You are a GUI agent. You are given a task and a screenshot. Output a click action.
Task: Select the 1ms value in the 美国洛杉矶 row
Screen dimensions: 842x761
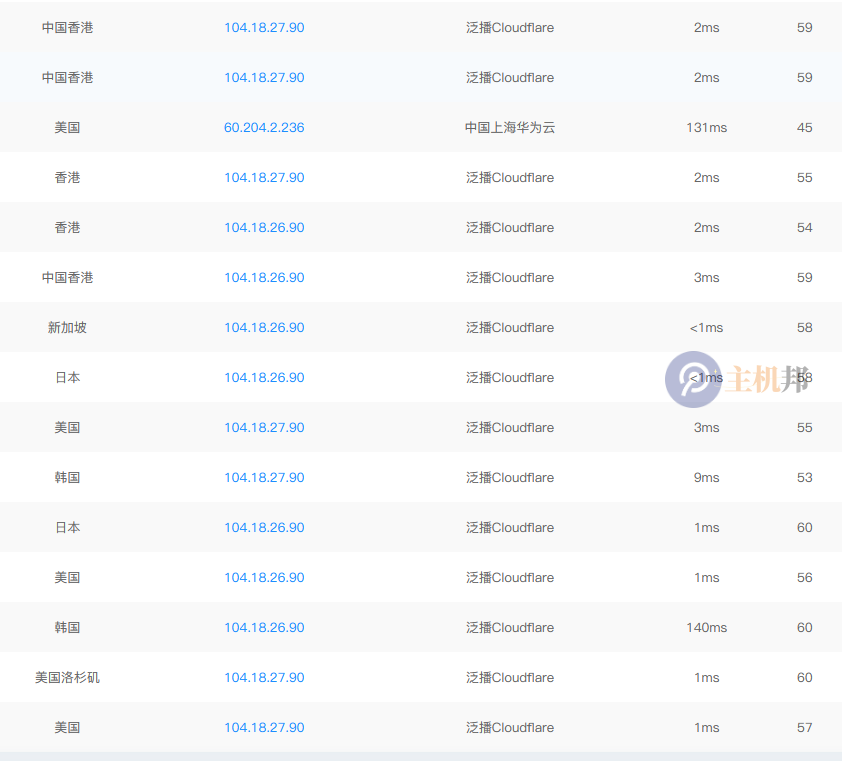pyautogui.click(x=706, y=678)
